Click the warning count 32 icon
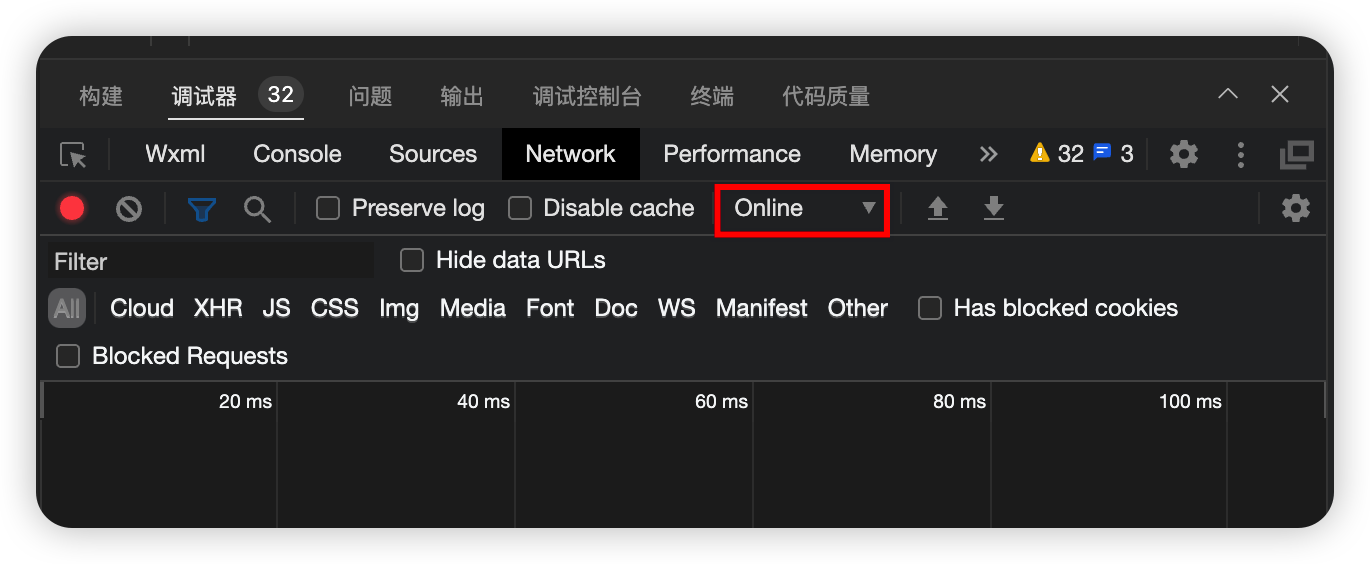The width and height of the screenshot is (1370, 564). 1057,153
